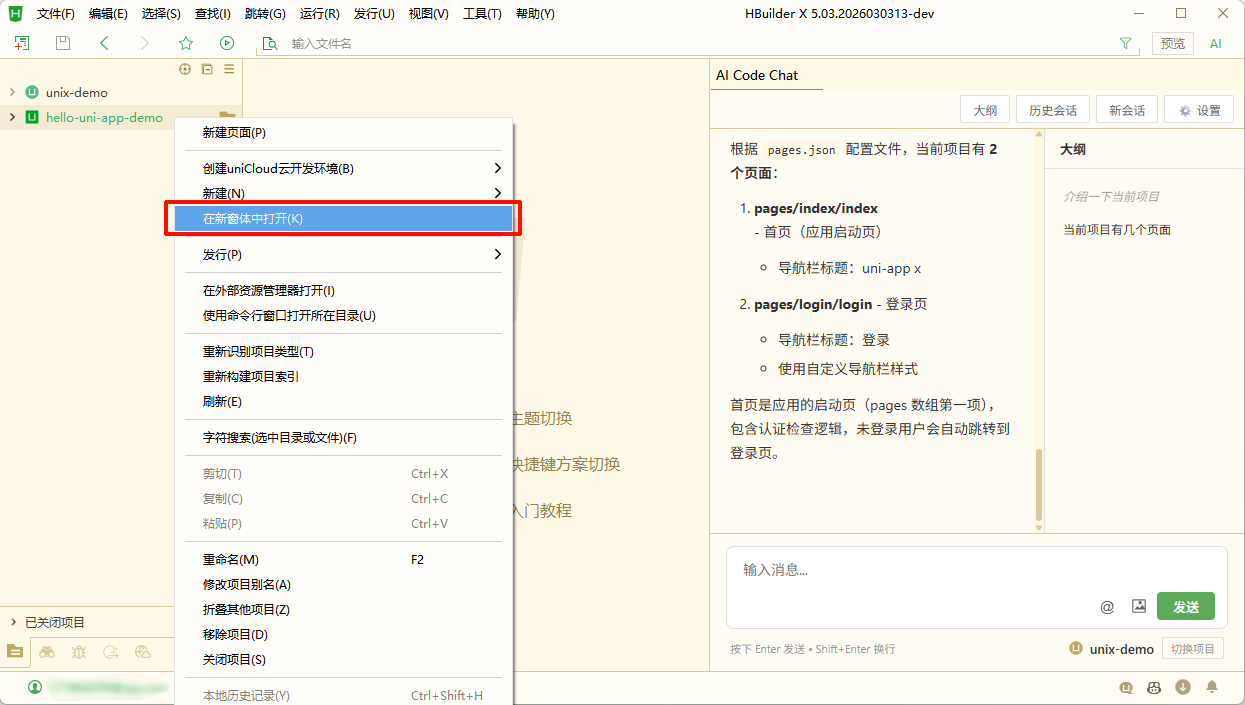1245x705 pixels.
Task: Open the 工具(T) menu in menu bar
Action: click(x=482, y=14)
